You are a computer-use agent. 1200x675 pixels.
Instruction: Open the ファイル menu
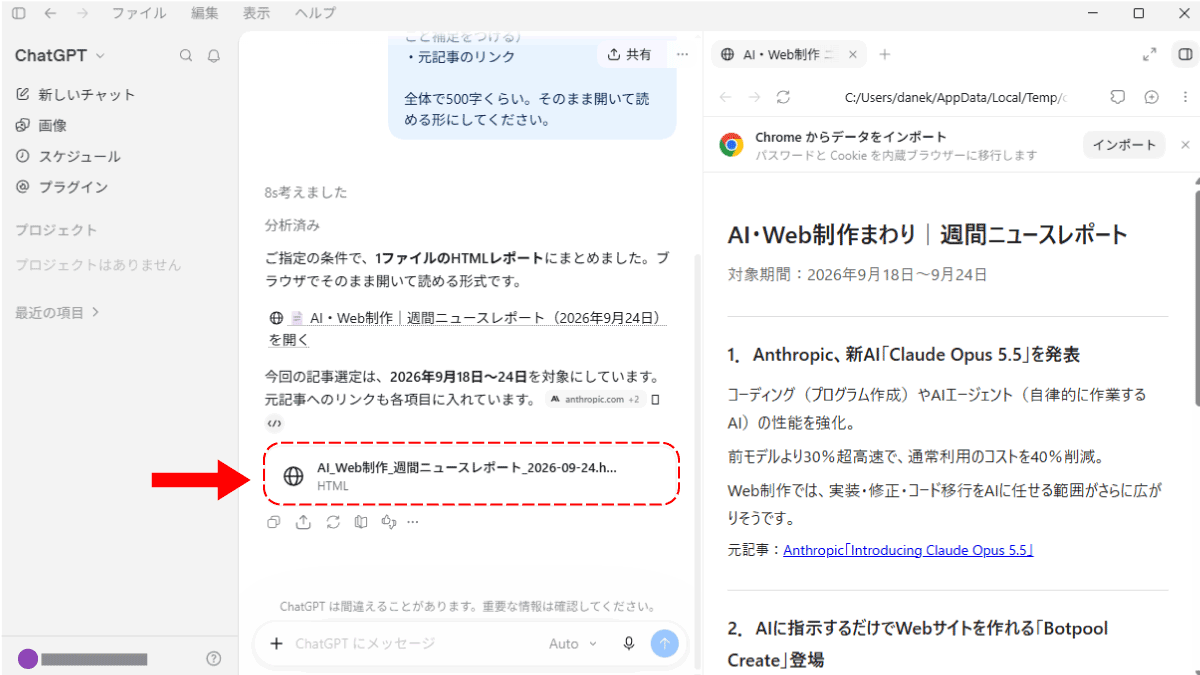(139, 13)
